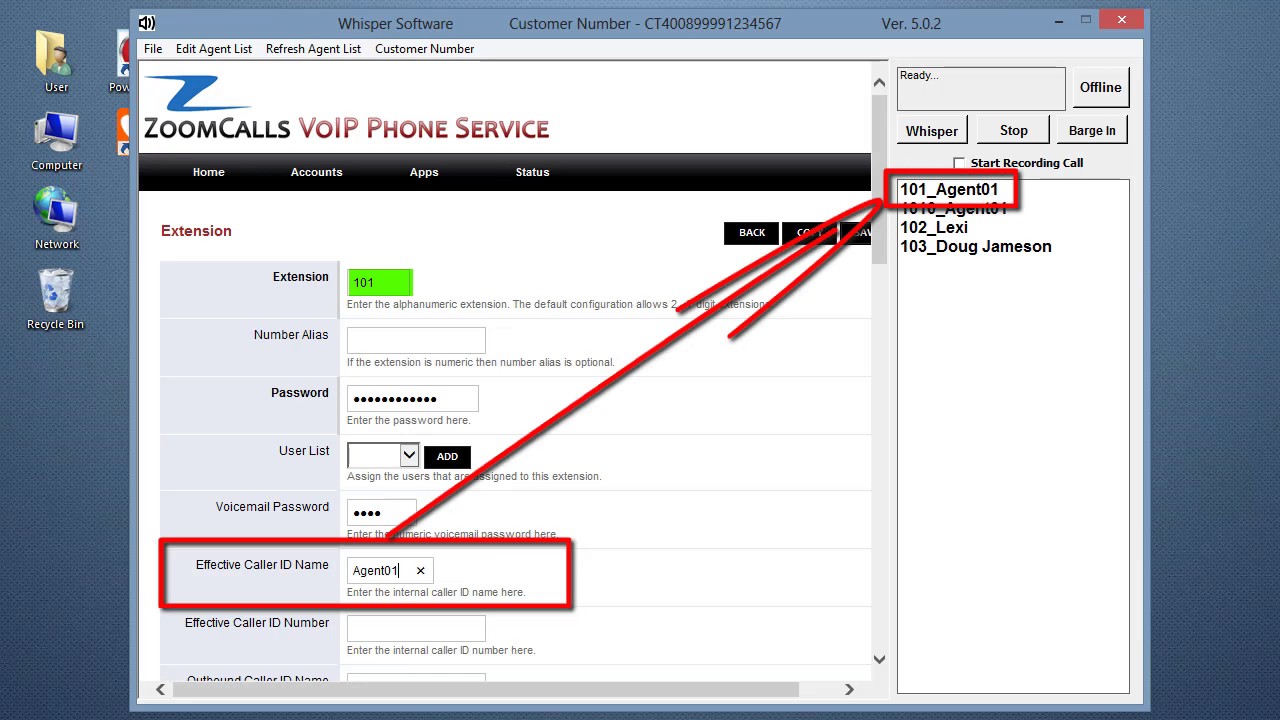Click the ADD button next to User List
This screenshot has height=720, width=1280.
click(x=447, y=457)
